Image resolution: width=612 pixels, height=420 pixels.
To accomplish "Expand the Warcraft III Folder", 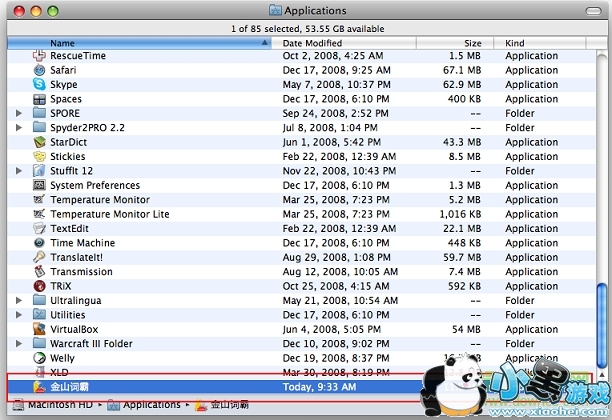I will coord(19,344).
